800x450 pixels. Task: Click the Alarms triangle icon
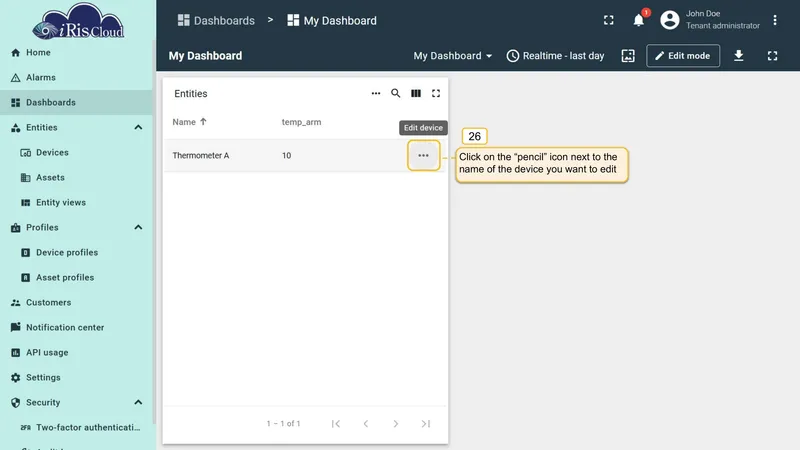click(x=16, y=78)
